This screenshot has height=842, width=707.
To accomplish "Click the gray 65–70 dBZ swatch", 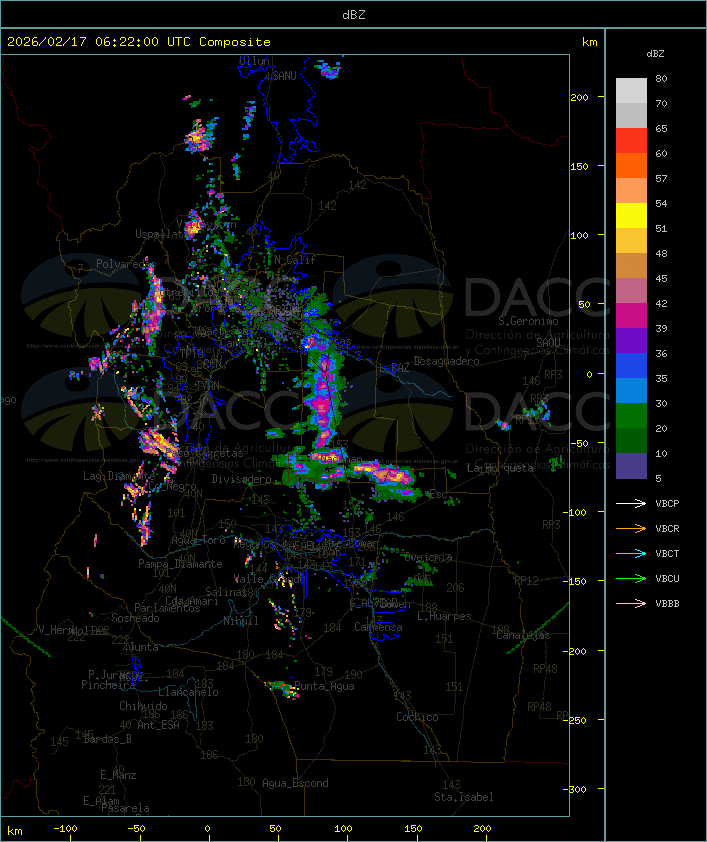I will (x=631, y=115).
